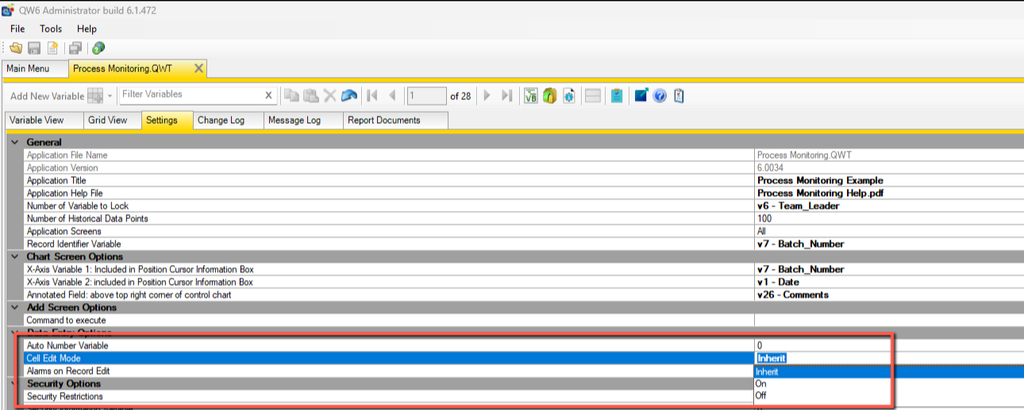The image size is (1024, 410).
Task: Open the Tools menu
Action: pyautogui.click(x=51, y=29)
